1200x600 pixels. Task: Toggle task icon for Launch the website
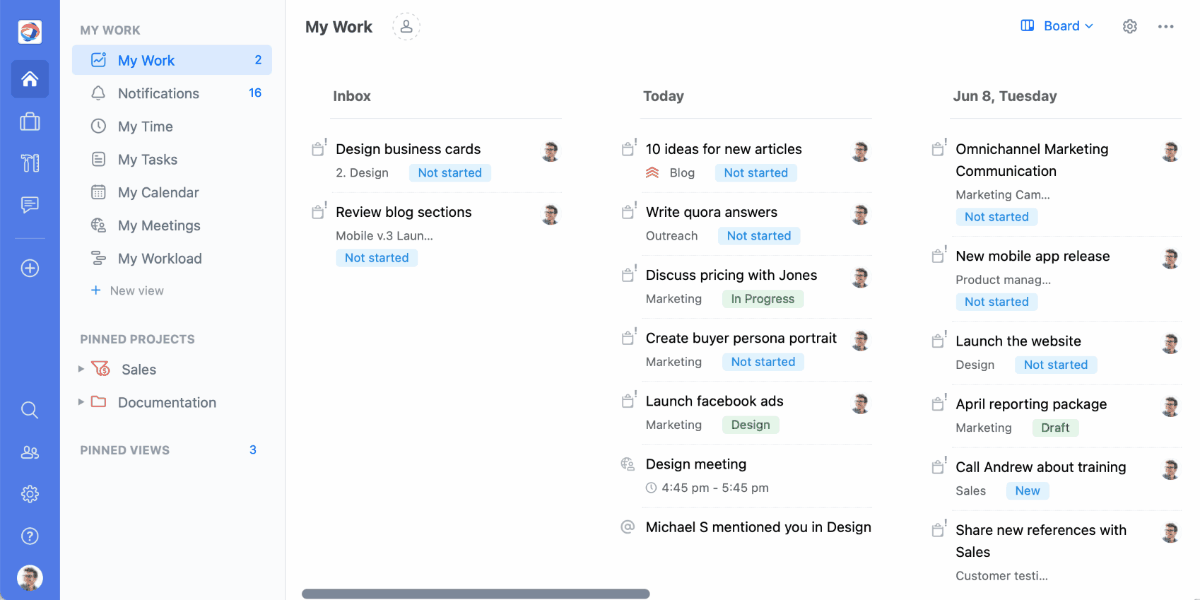938,341
